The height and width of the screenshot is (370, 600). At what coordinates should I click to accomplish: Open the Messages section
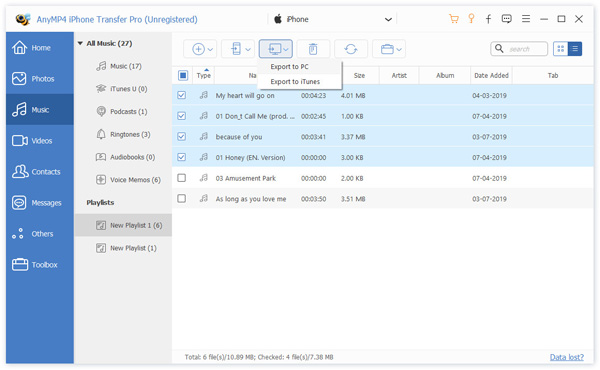(40, 203)
